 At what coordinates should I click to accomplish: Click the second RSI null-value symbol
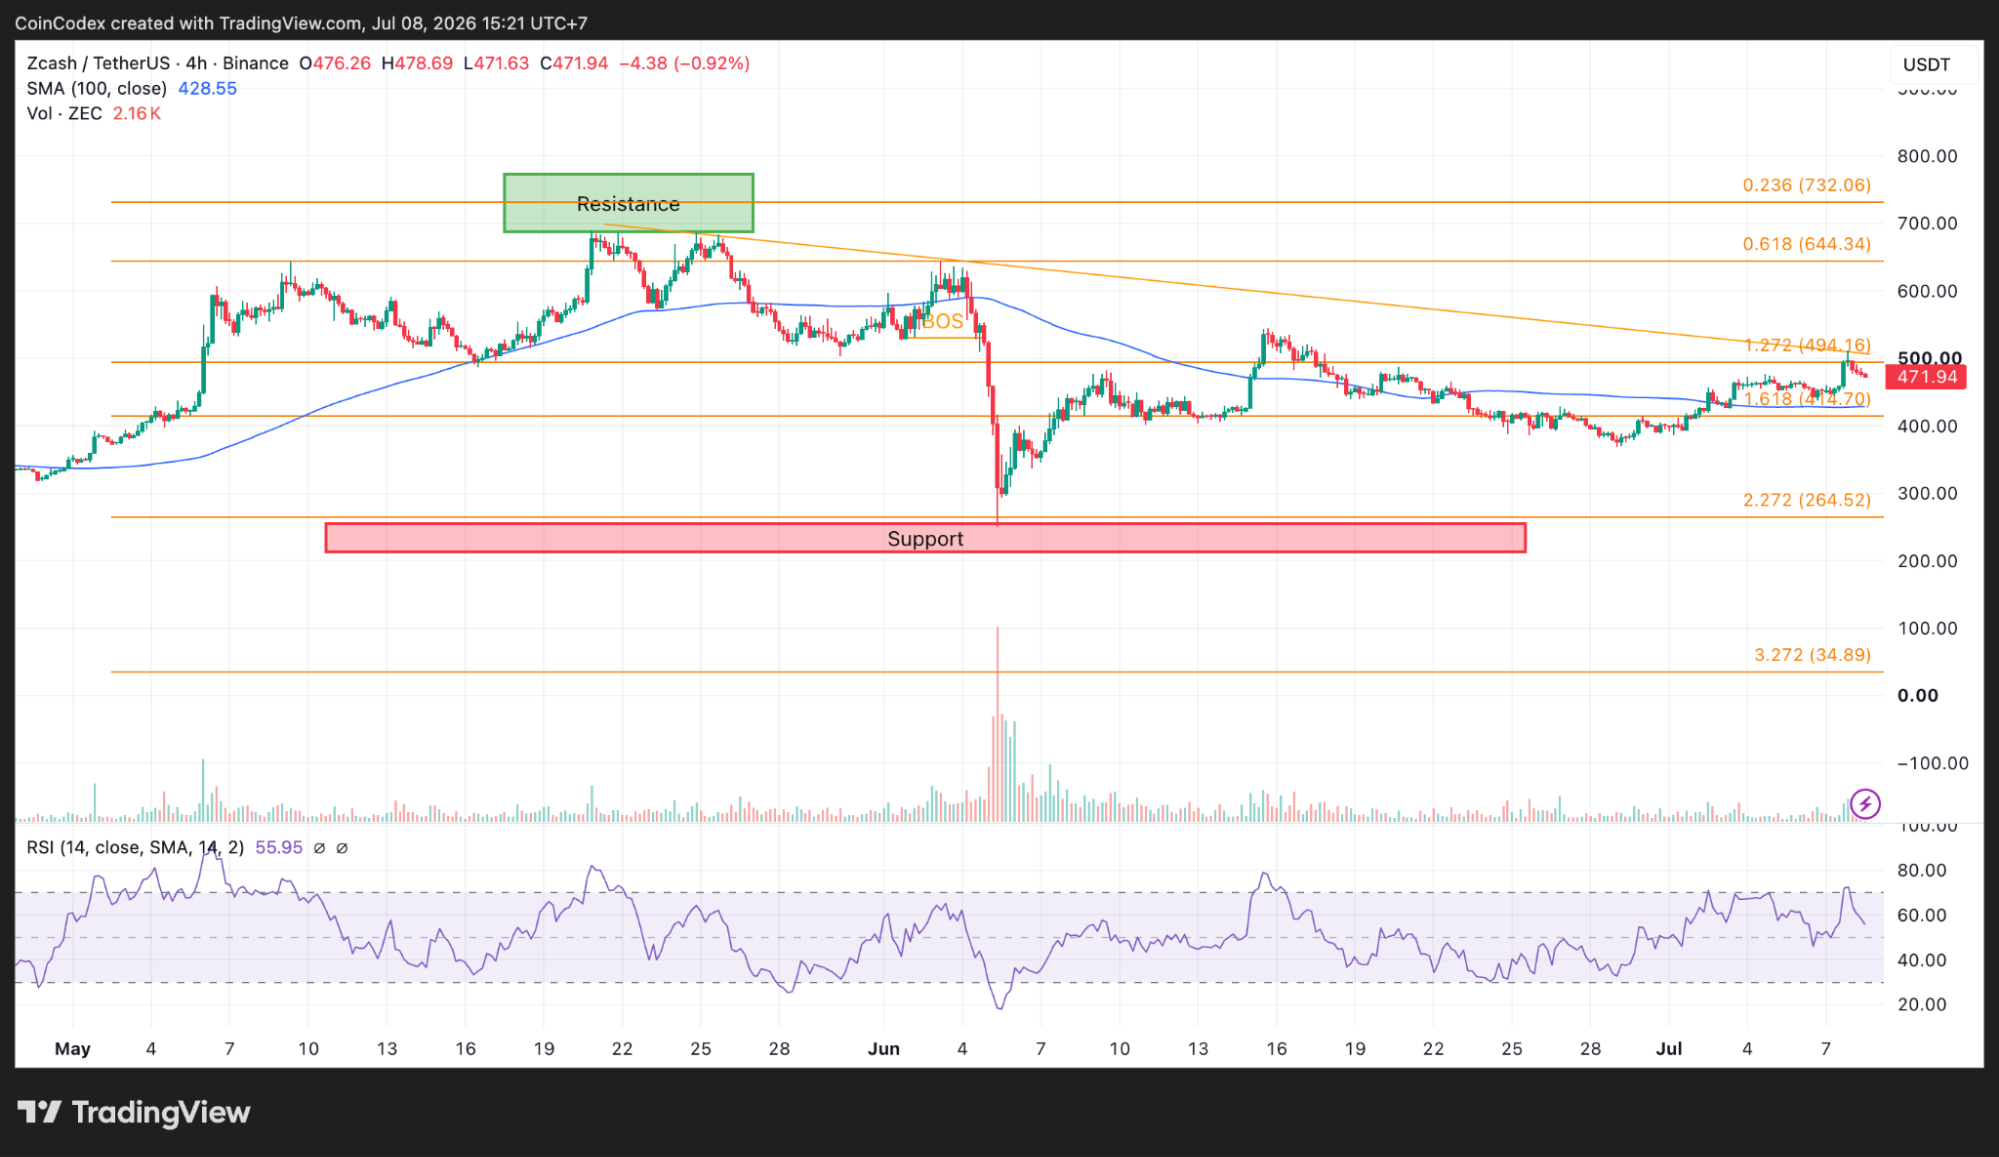pos(341,848)
